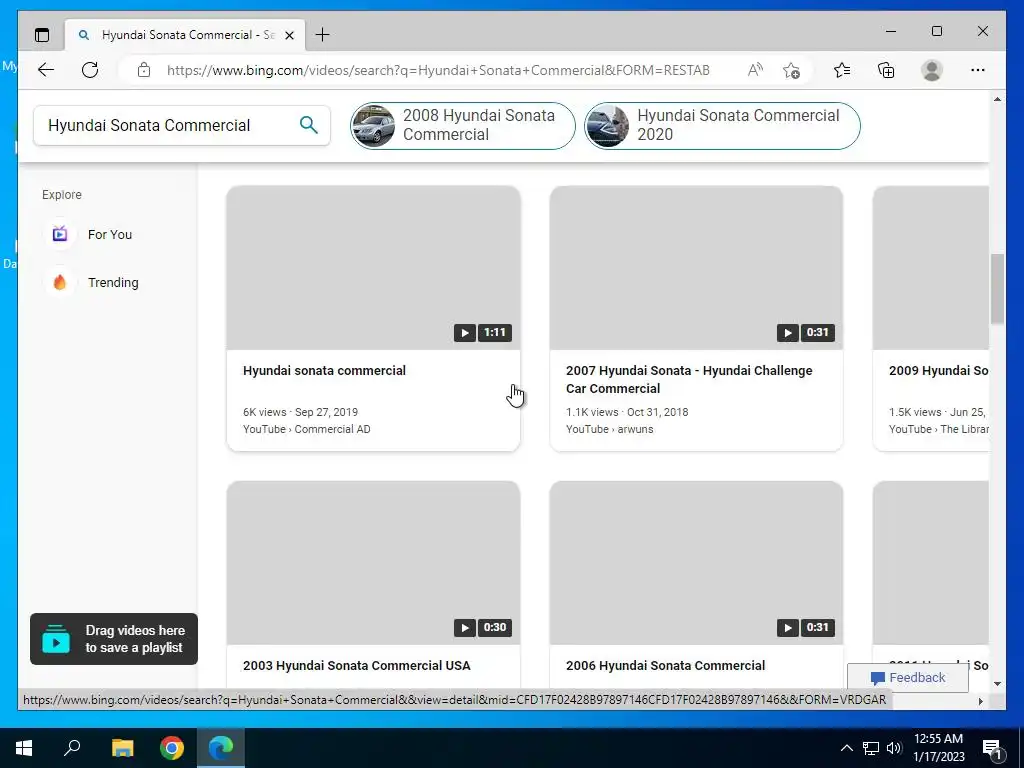
Task: Open the taskbar clock and date
Action: pyautogui.click(x=938, y=748)
